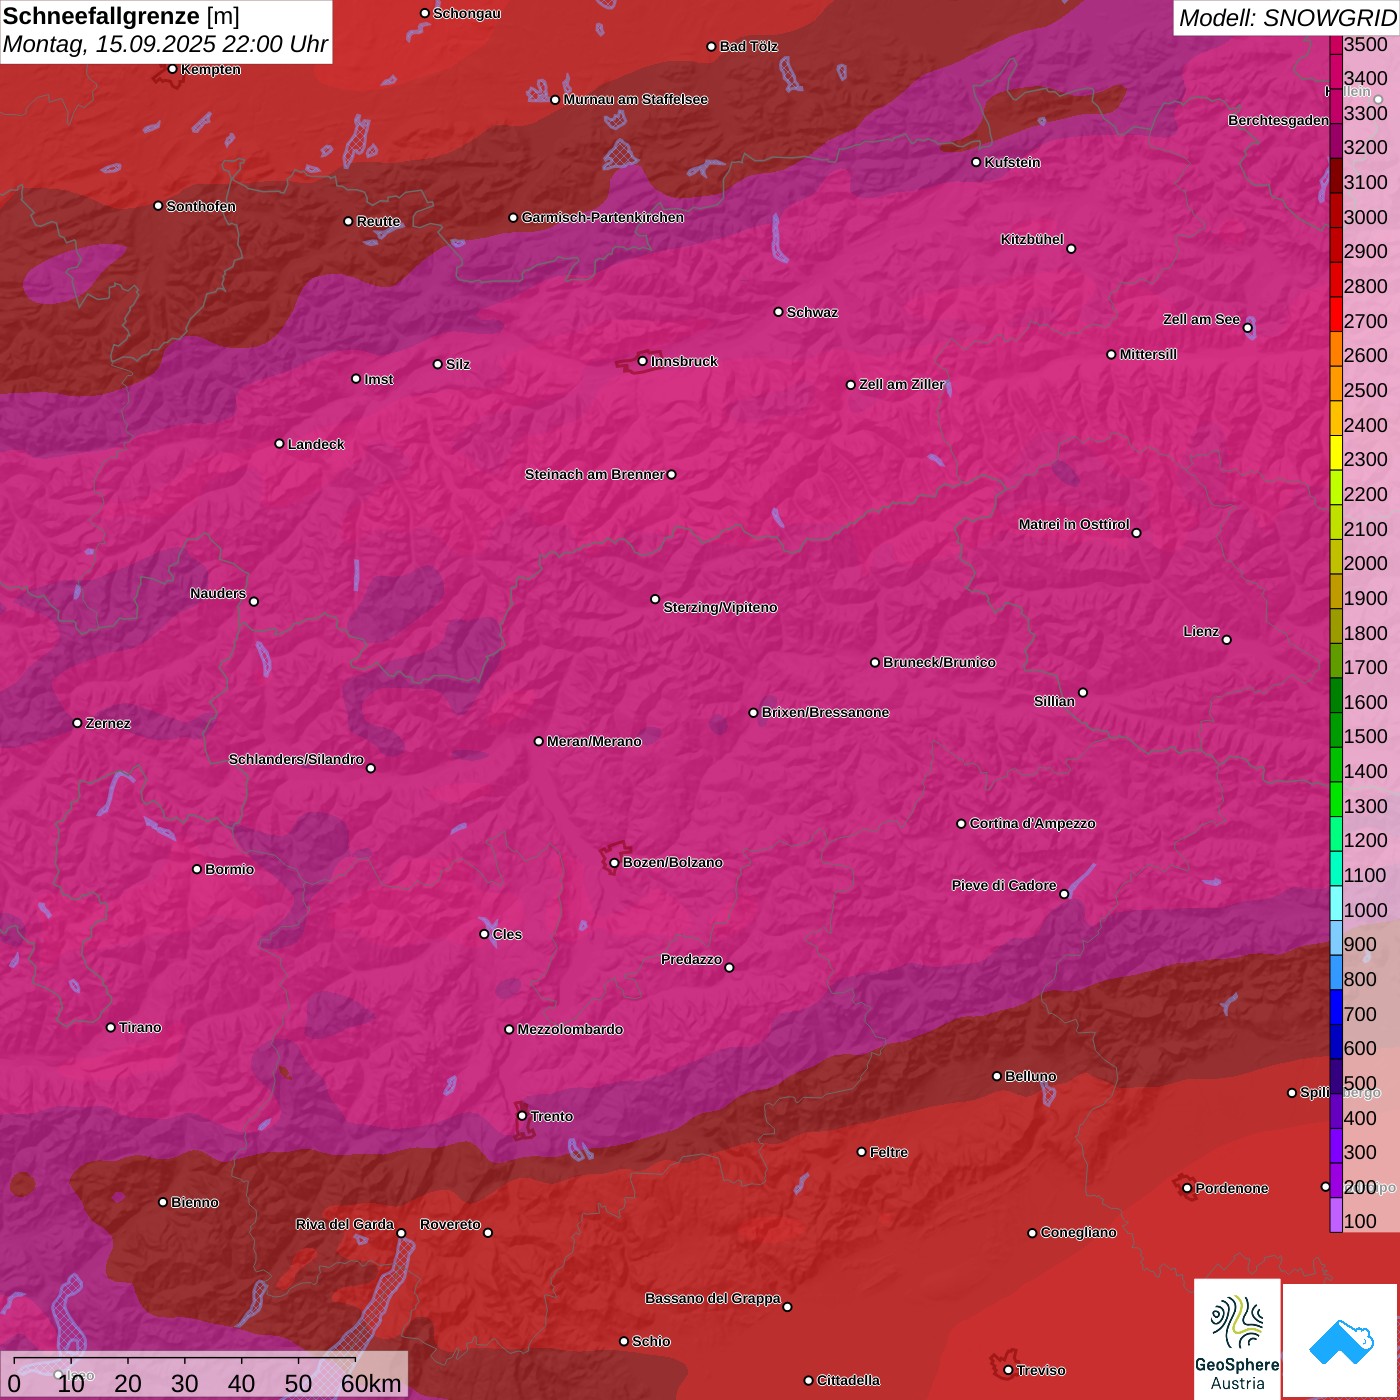Click the date Montag, 15.09.2025 22:00 Uhr
Image resolution: width=1400 pixels, height=1400 pixels.
(x=165, y=44)
